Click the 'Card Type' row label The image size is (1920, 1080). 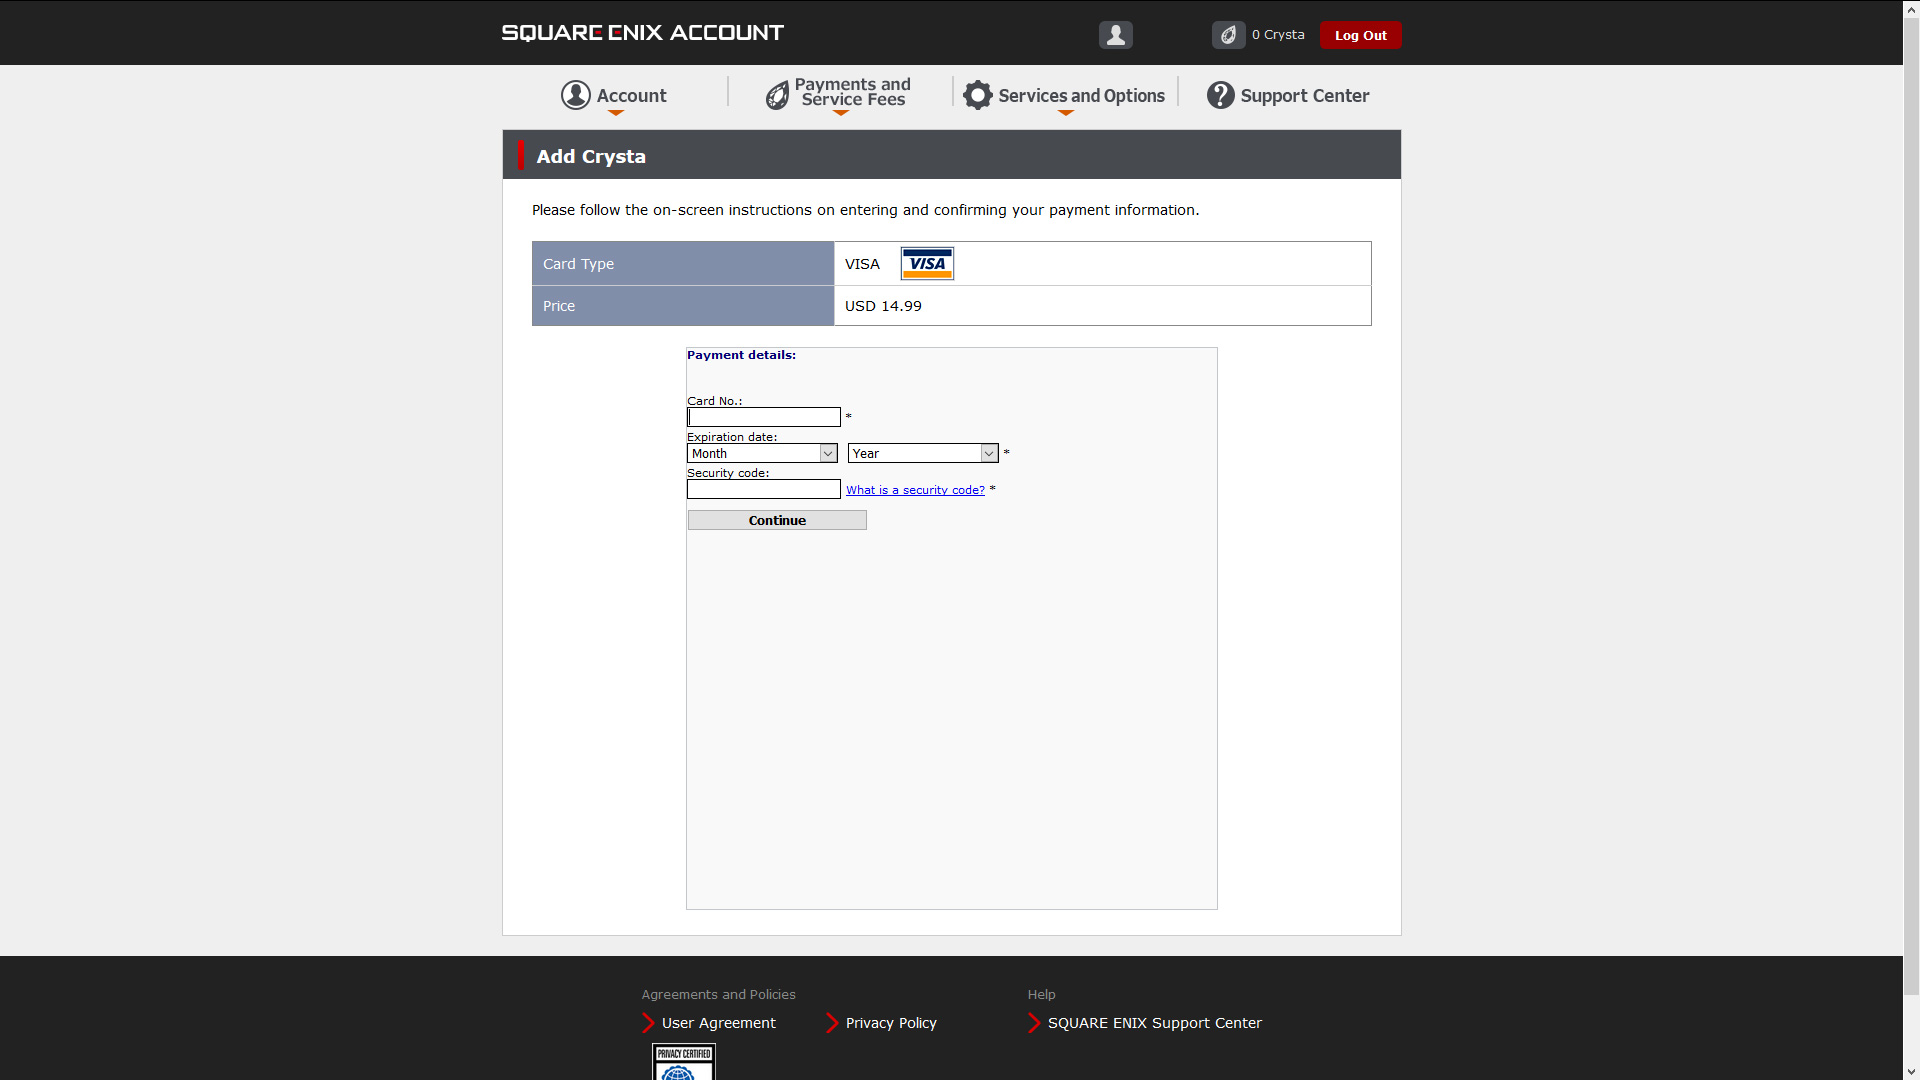578,264
